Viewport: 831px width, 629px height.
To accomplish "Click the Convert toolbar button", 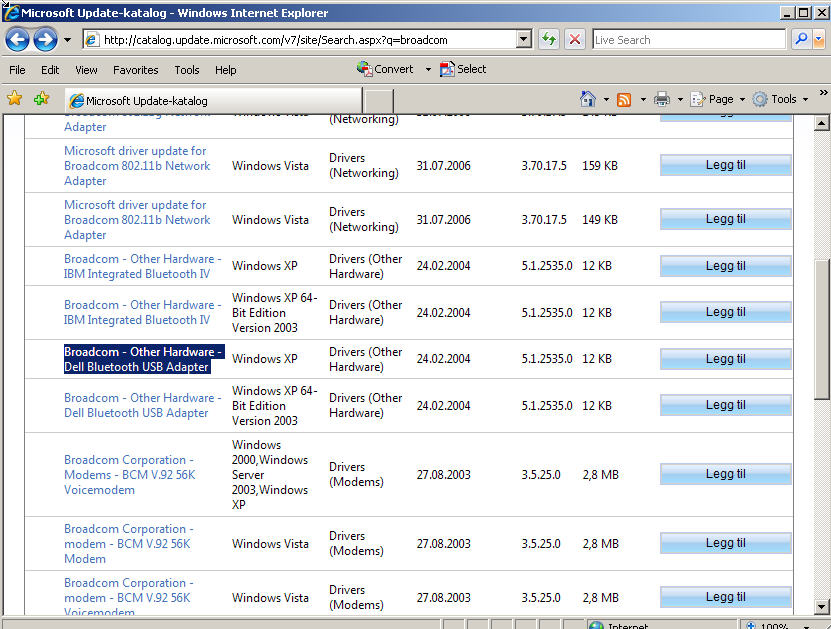I will pos(385,69).
